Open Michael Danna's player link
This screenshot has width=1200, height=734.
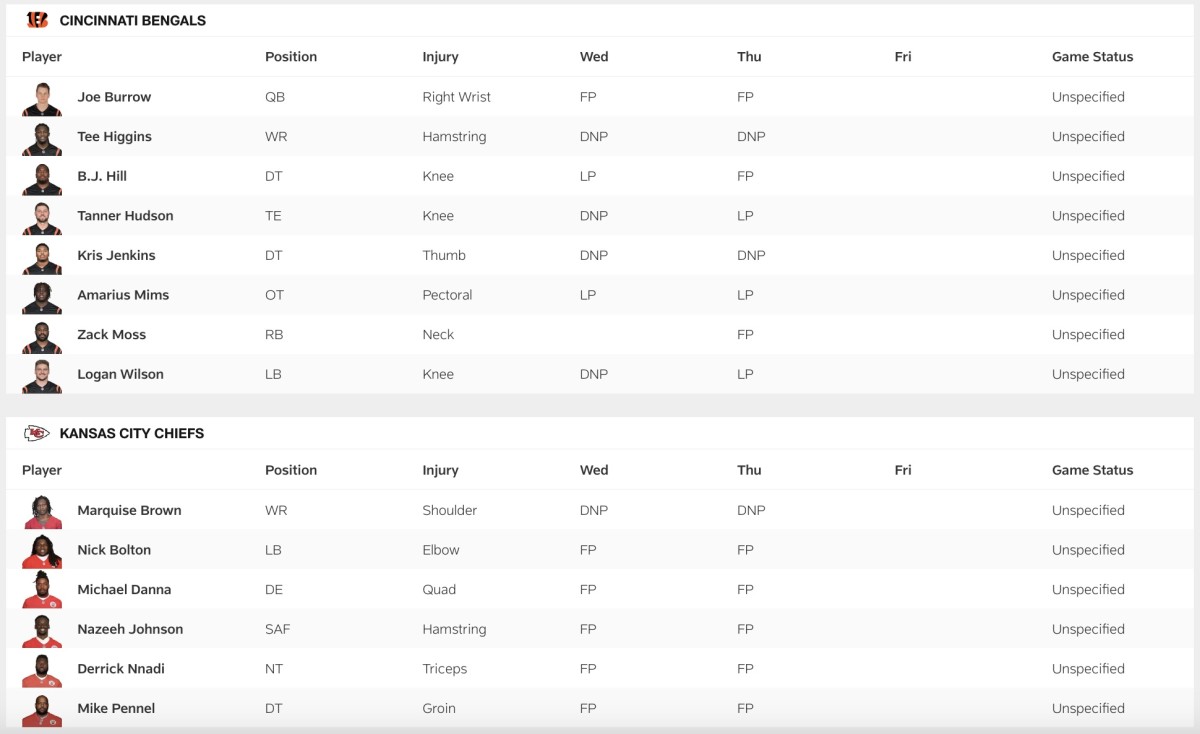coord(124,590)
